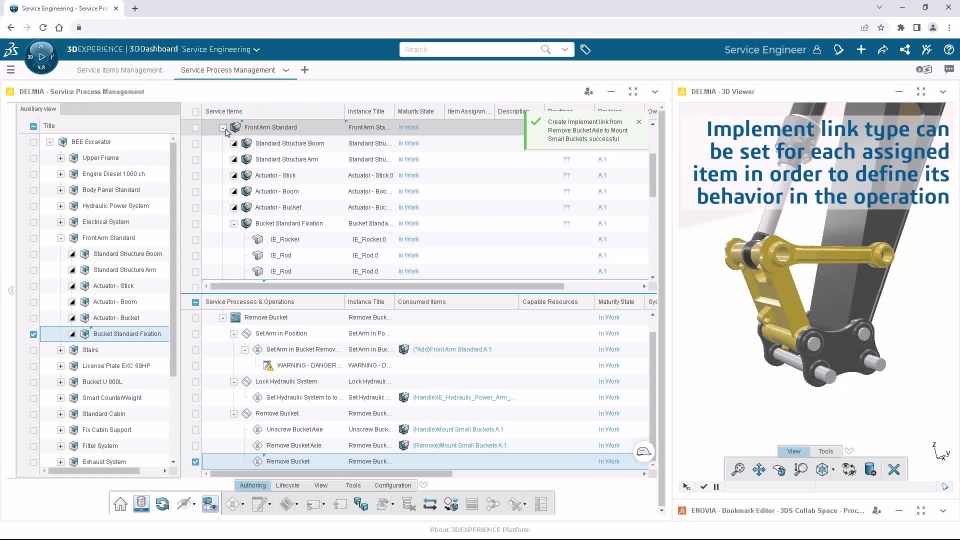This screenshot has width=960, height=540.
Task: Uncheck the Remove Bucket operation row checkbox
Action: click(195, 462)
